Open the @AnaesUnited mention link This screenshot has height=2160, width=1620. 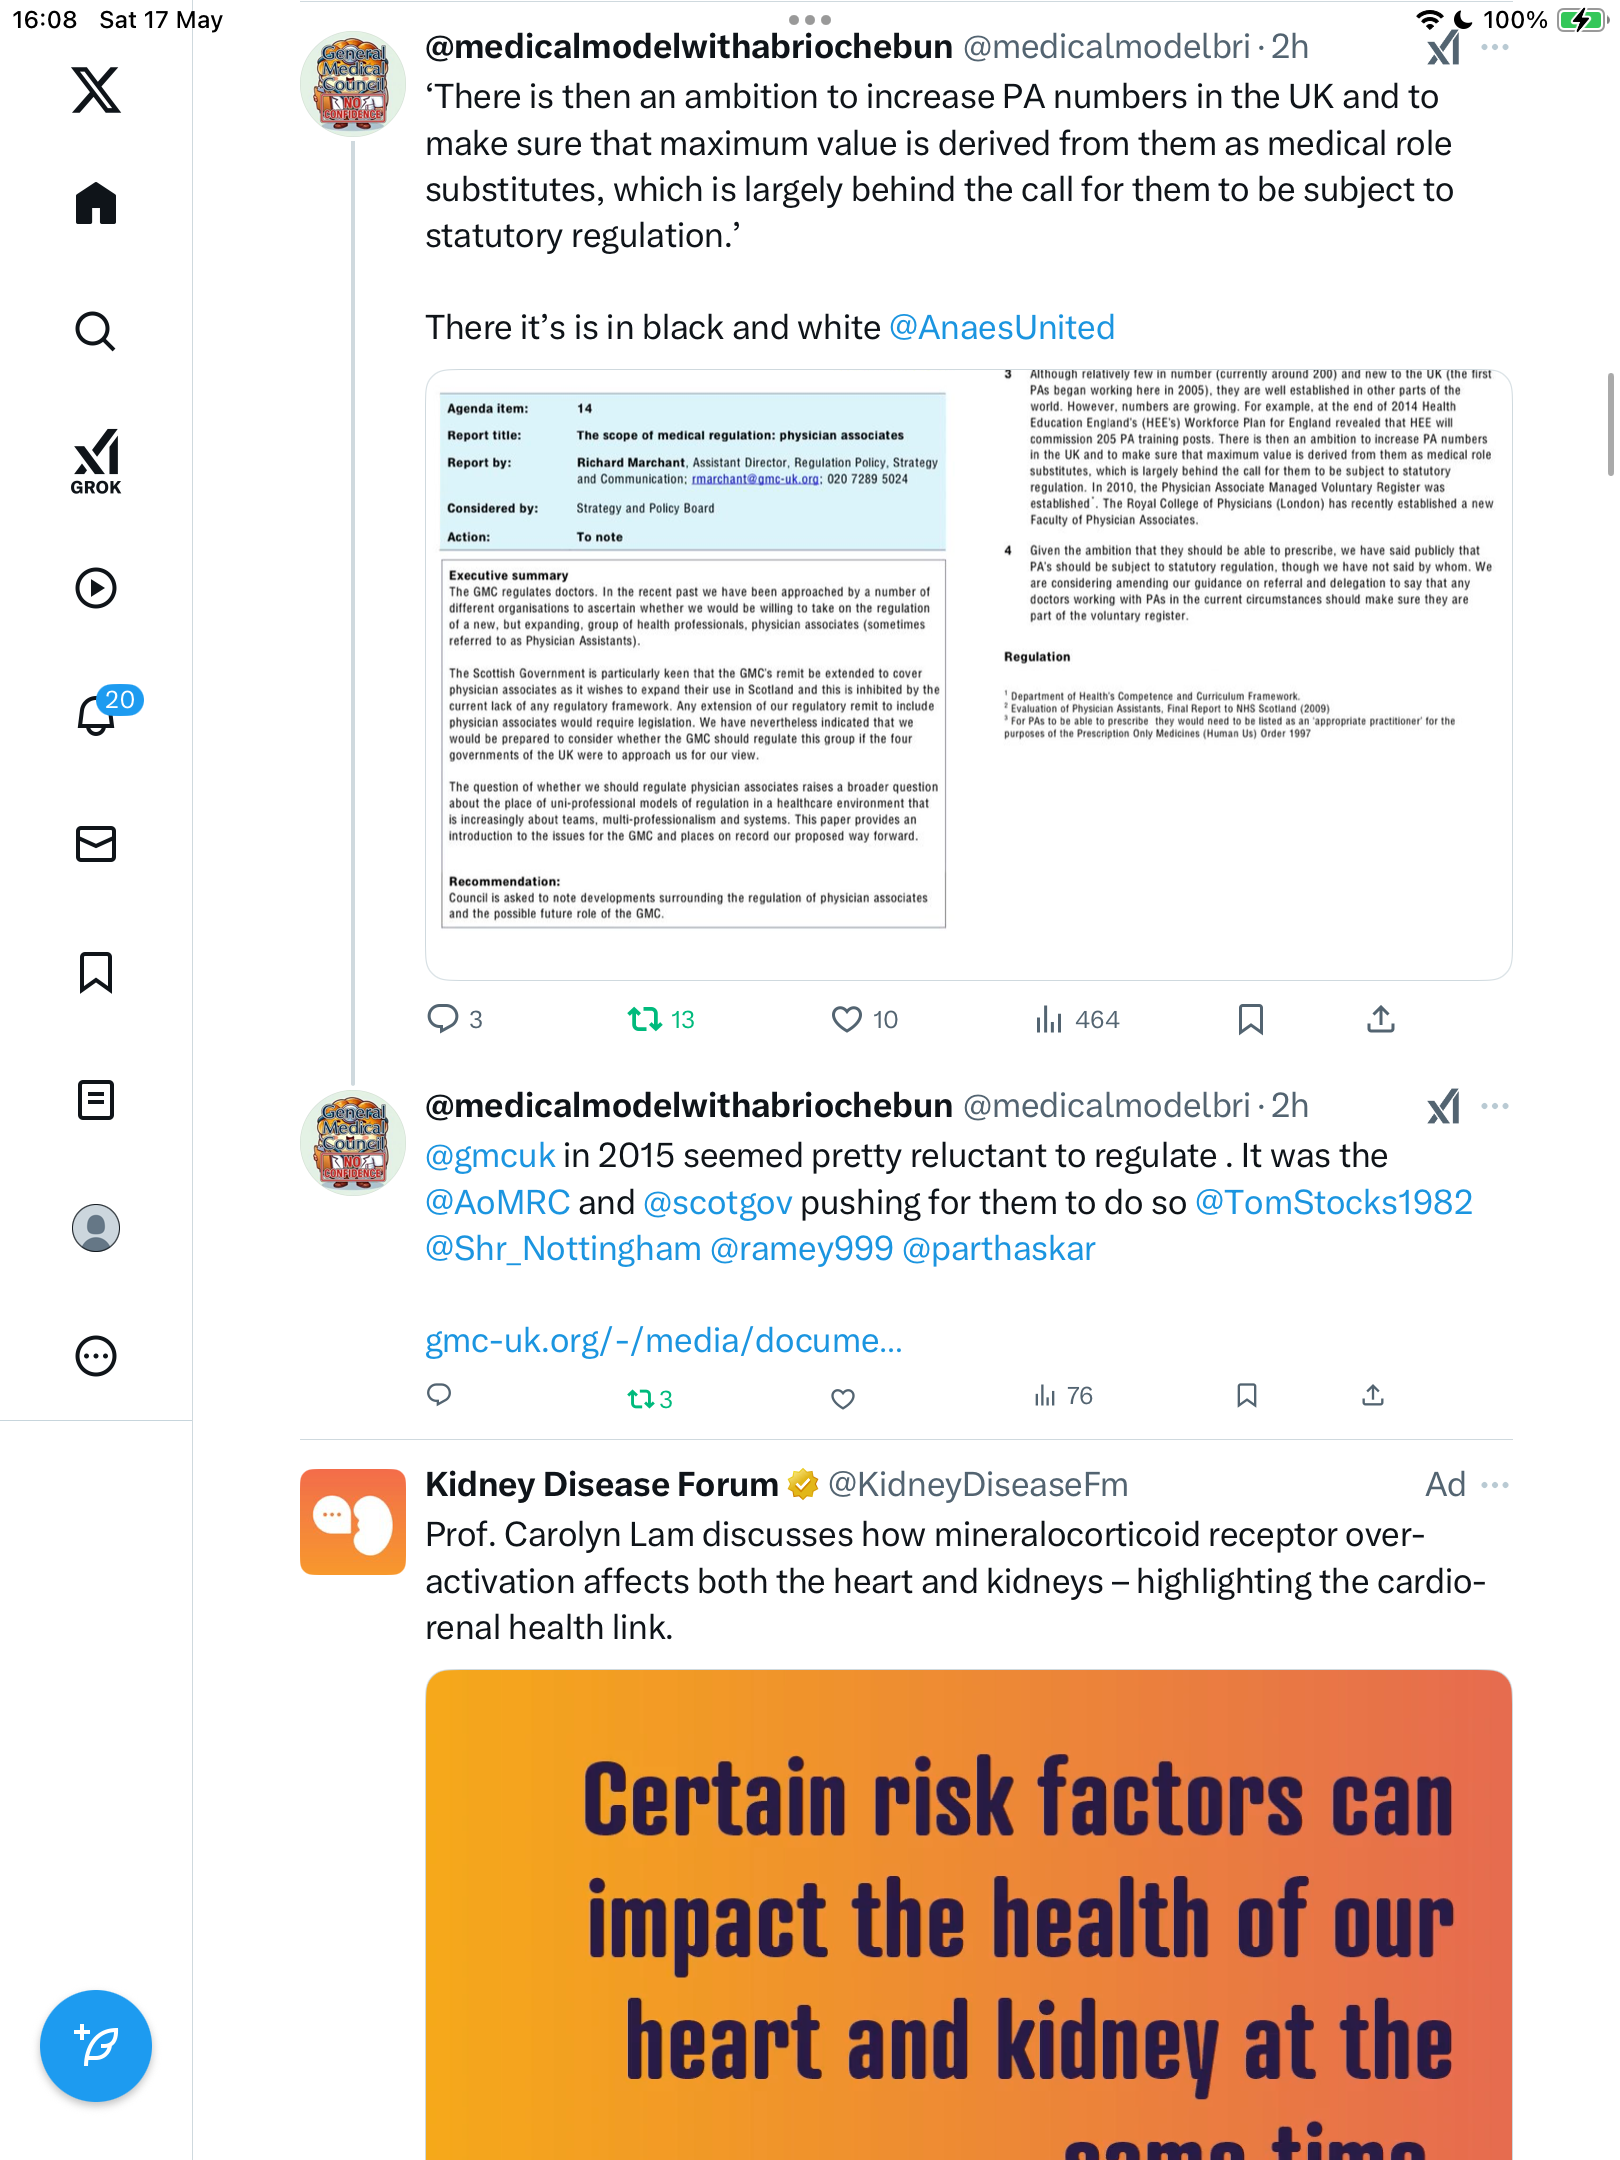click(1002, 328)
